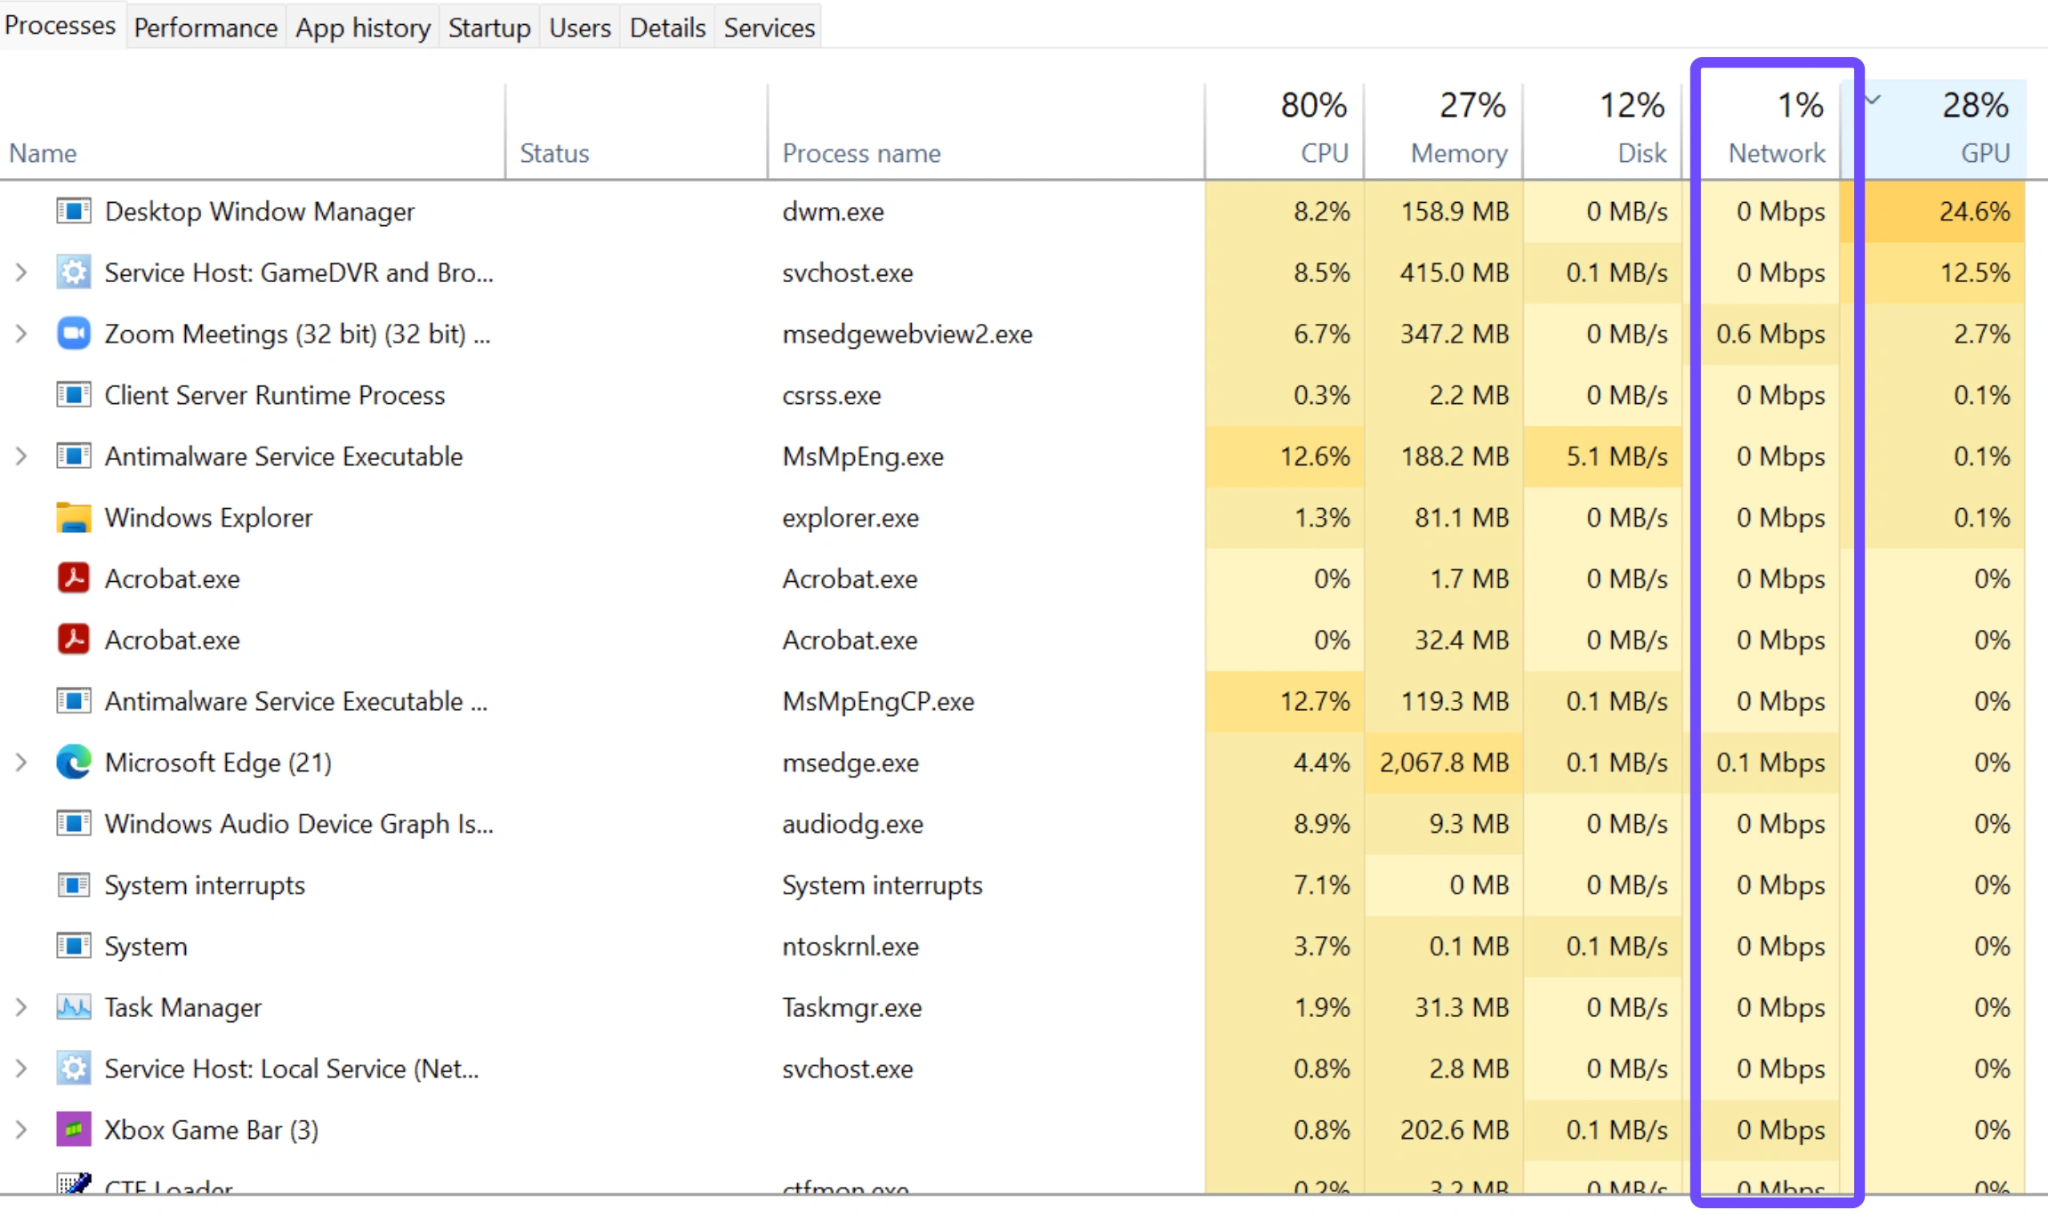
Task: Click the icon of the ntoskrnl.exe System row
Action: (x=73, y=946)
